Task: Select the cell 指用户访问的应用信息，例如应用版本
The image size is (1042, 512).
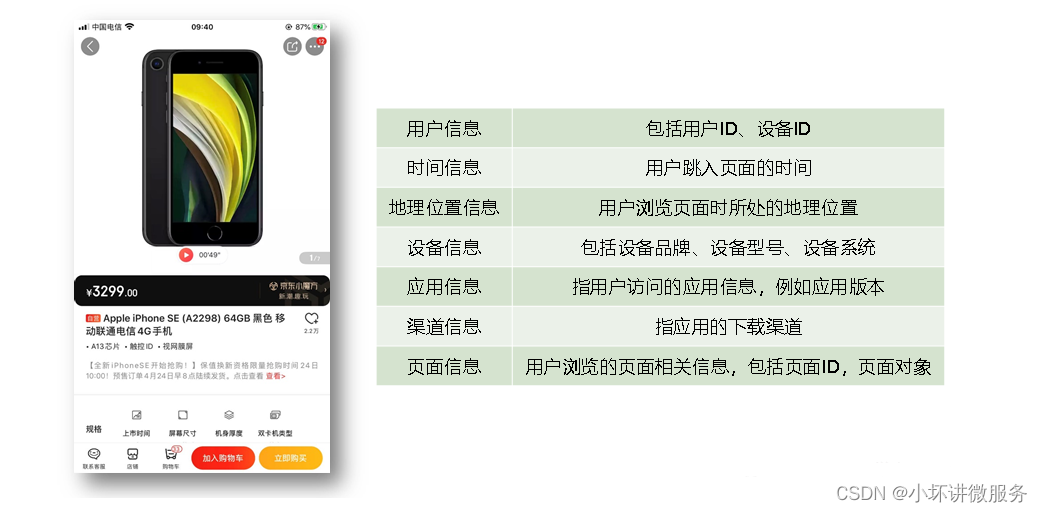Action: coord(728,287)
